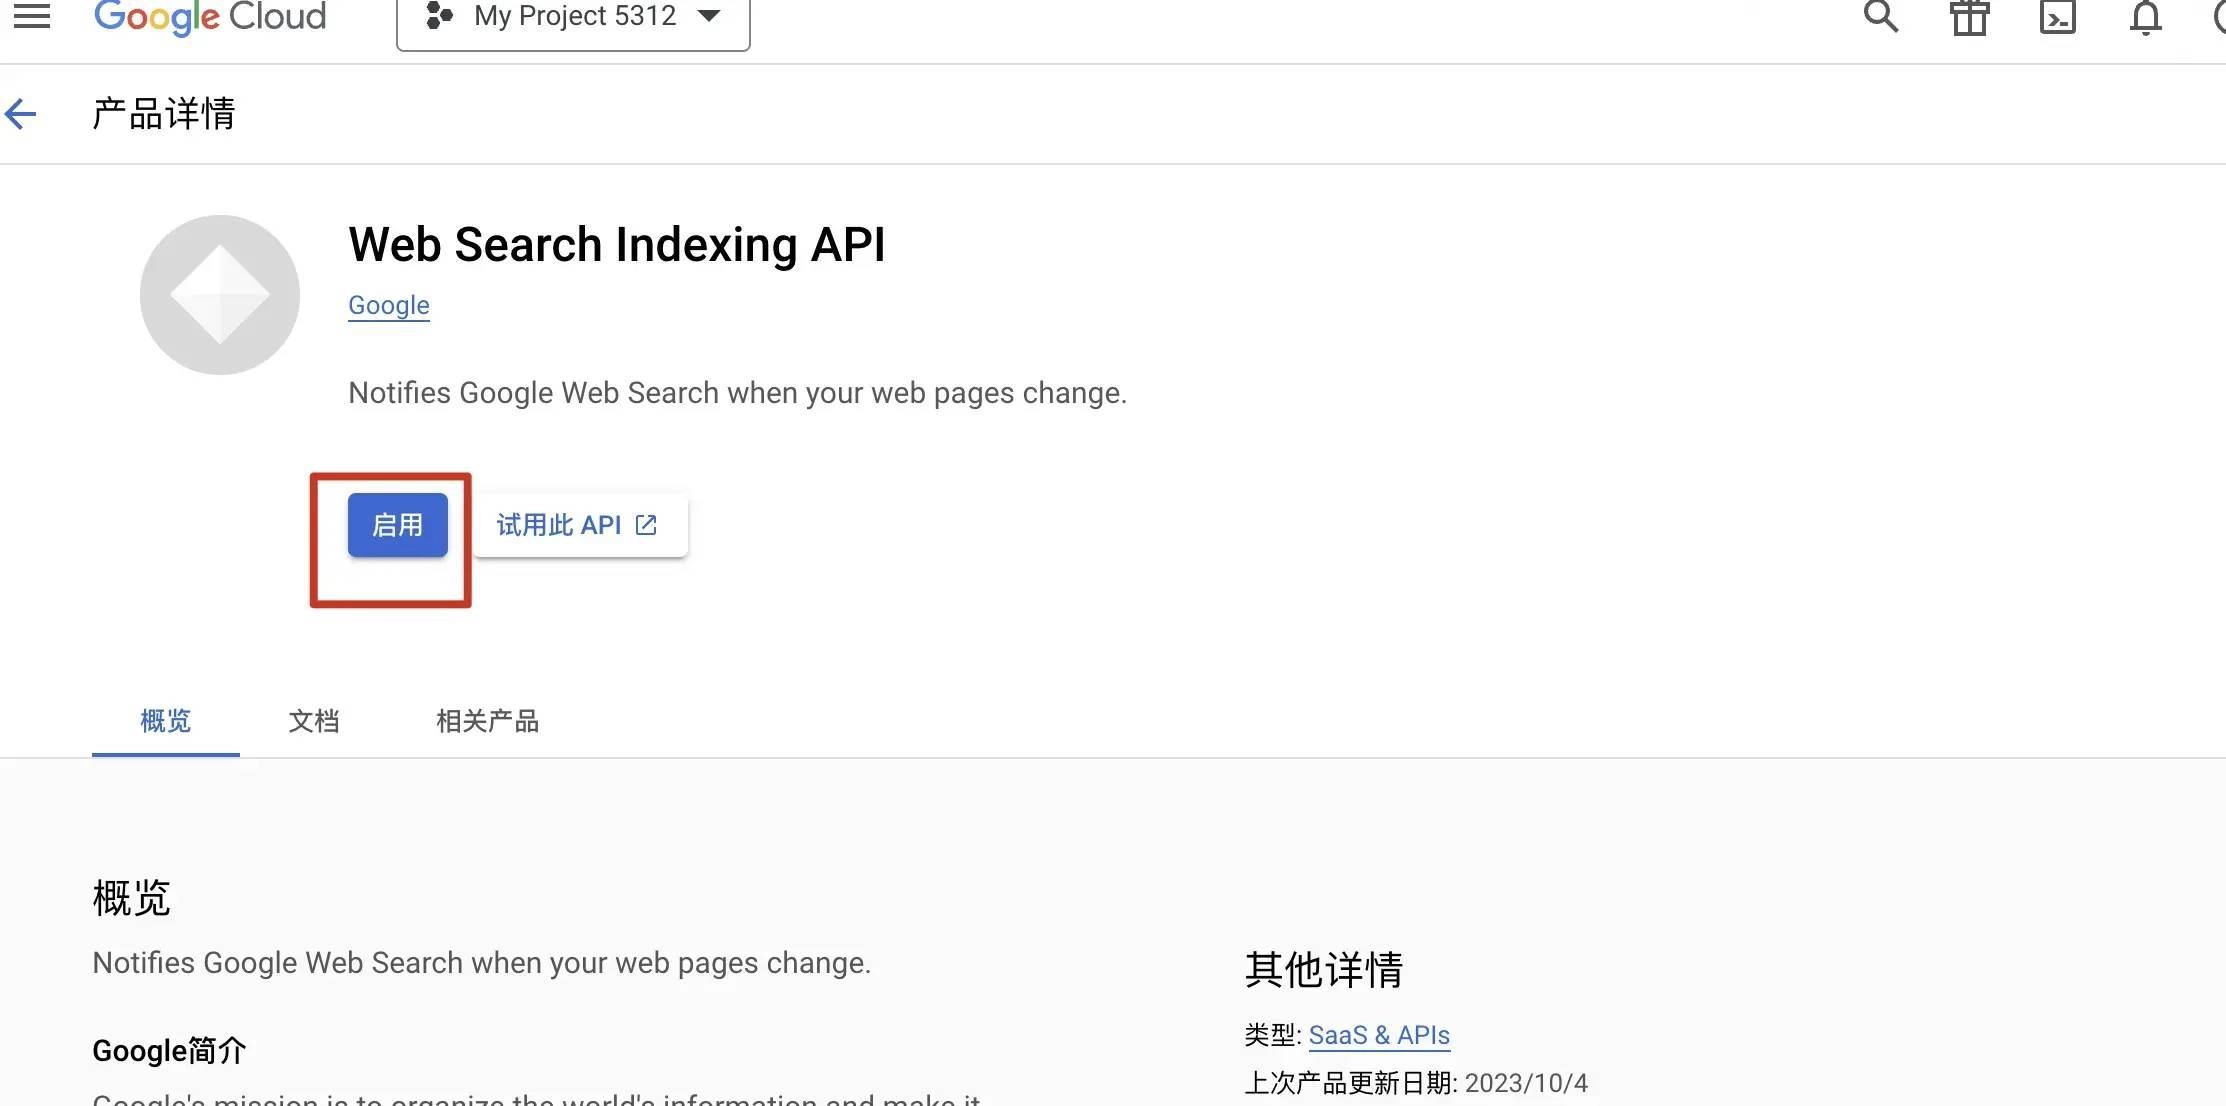Click the Web Search Indexing API logo
Image resolution: width=2226 pixels, height=1106 pixels.
point(220,295)
